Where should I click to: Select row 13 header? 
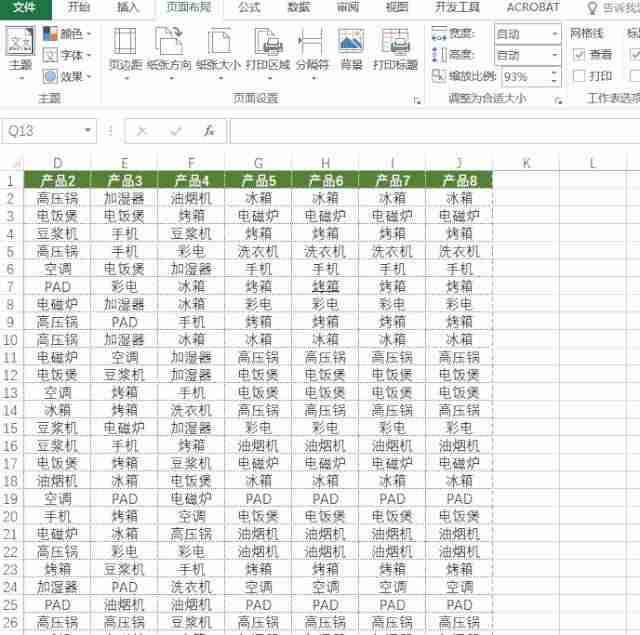point(11,393)
